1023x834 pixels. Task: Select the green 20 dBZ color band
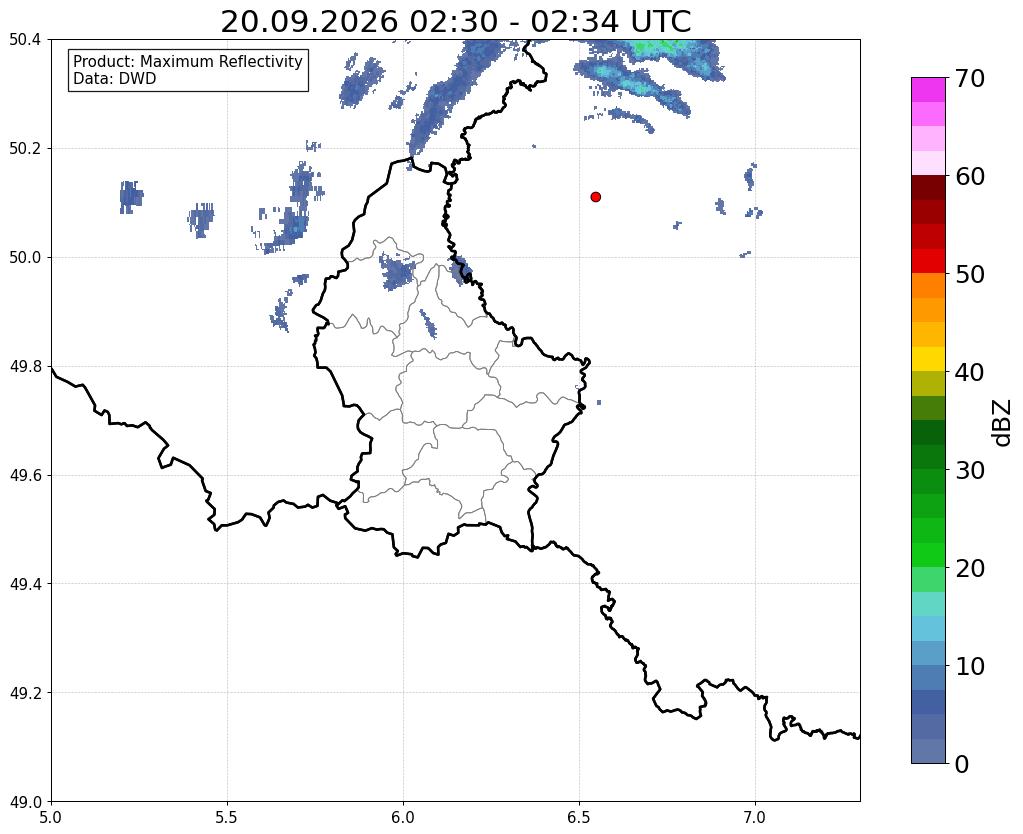tap(928, 555)
